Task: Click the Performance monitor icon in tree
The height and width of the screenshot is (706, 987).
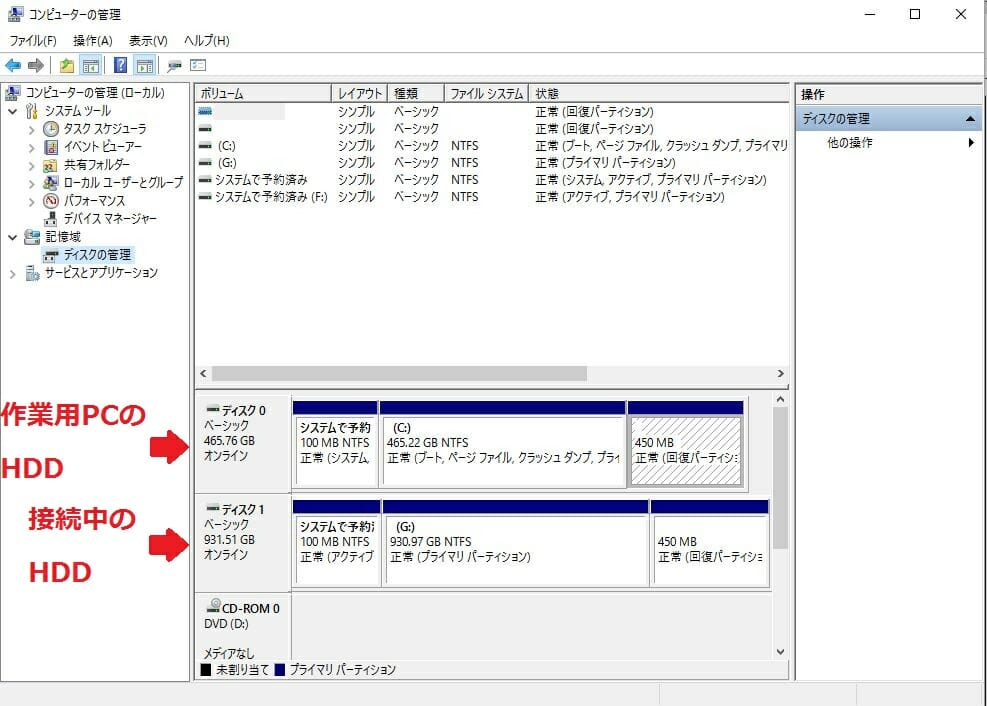Action: tap(51, 201)
